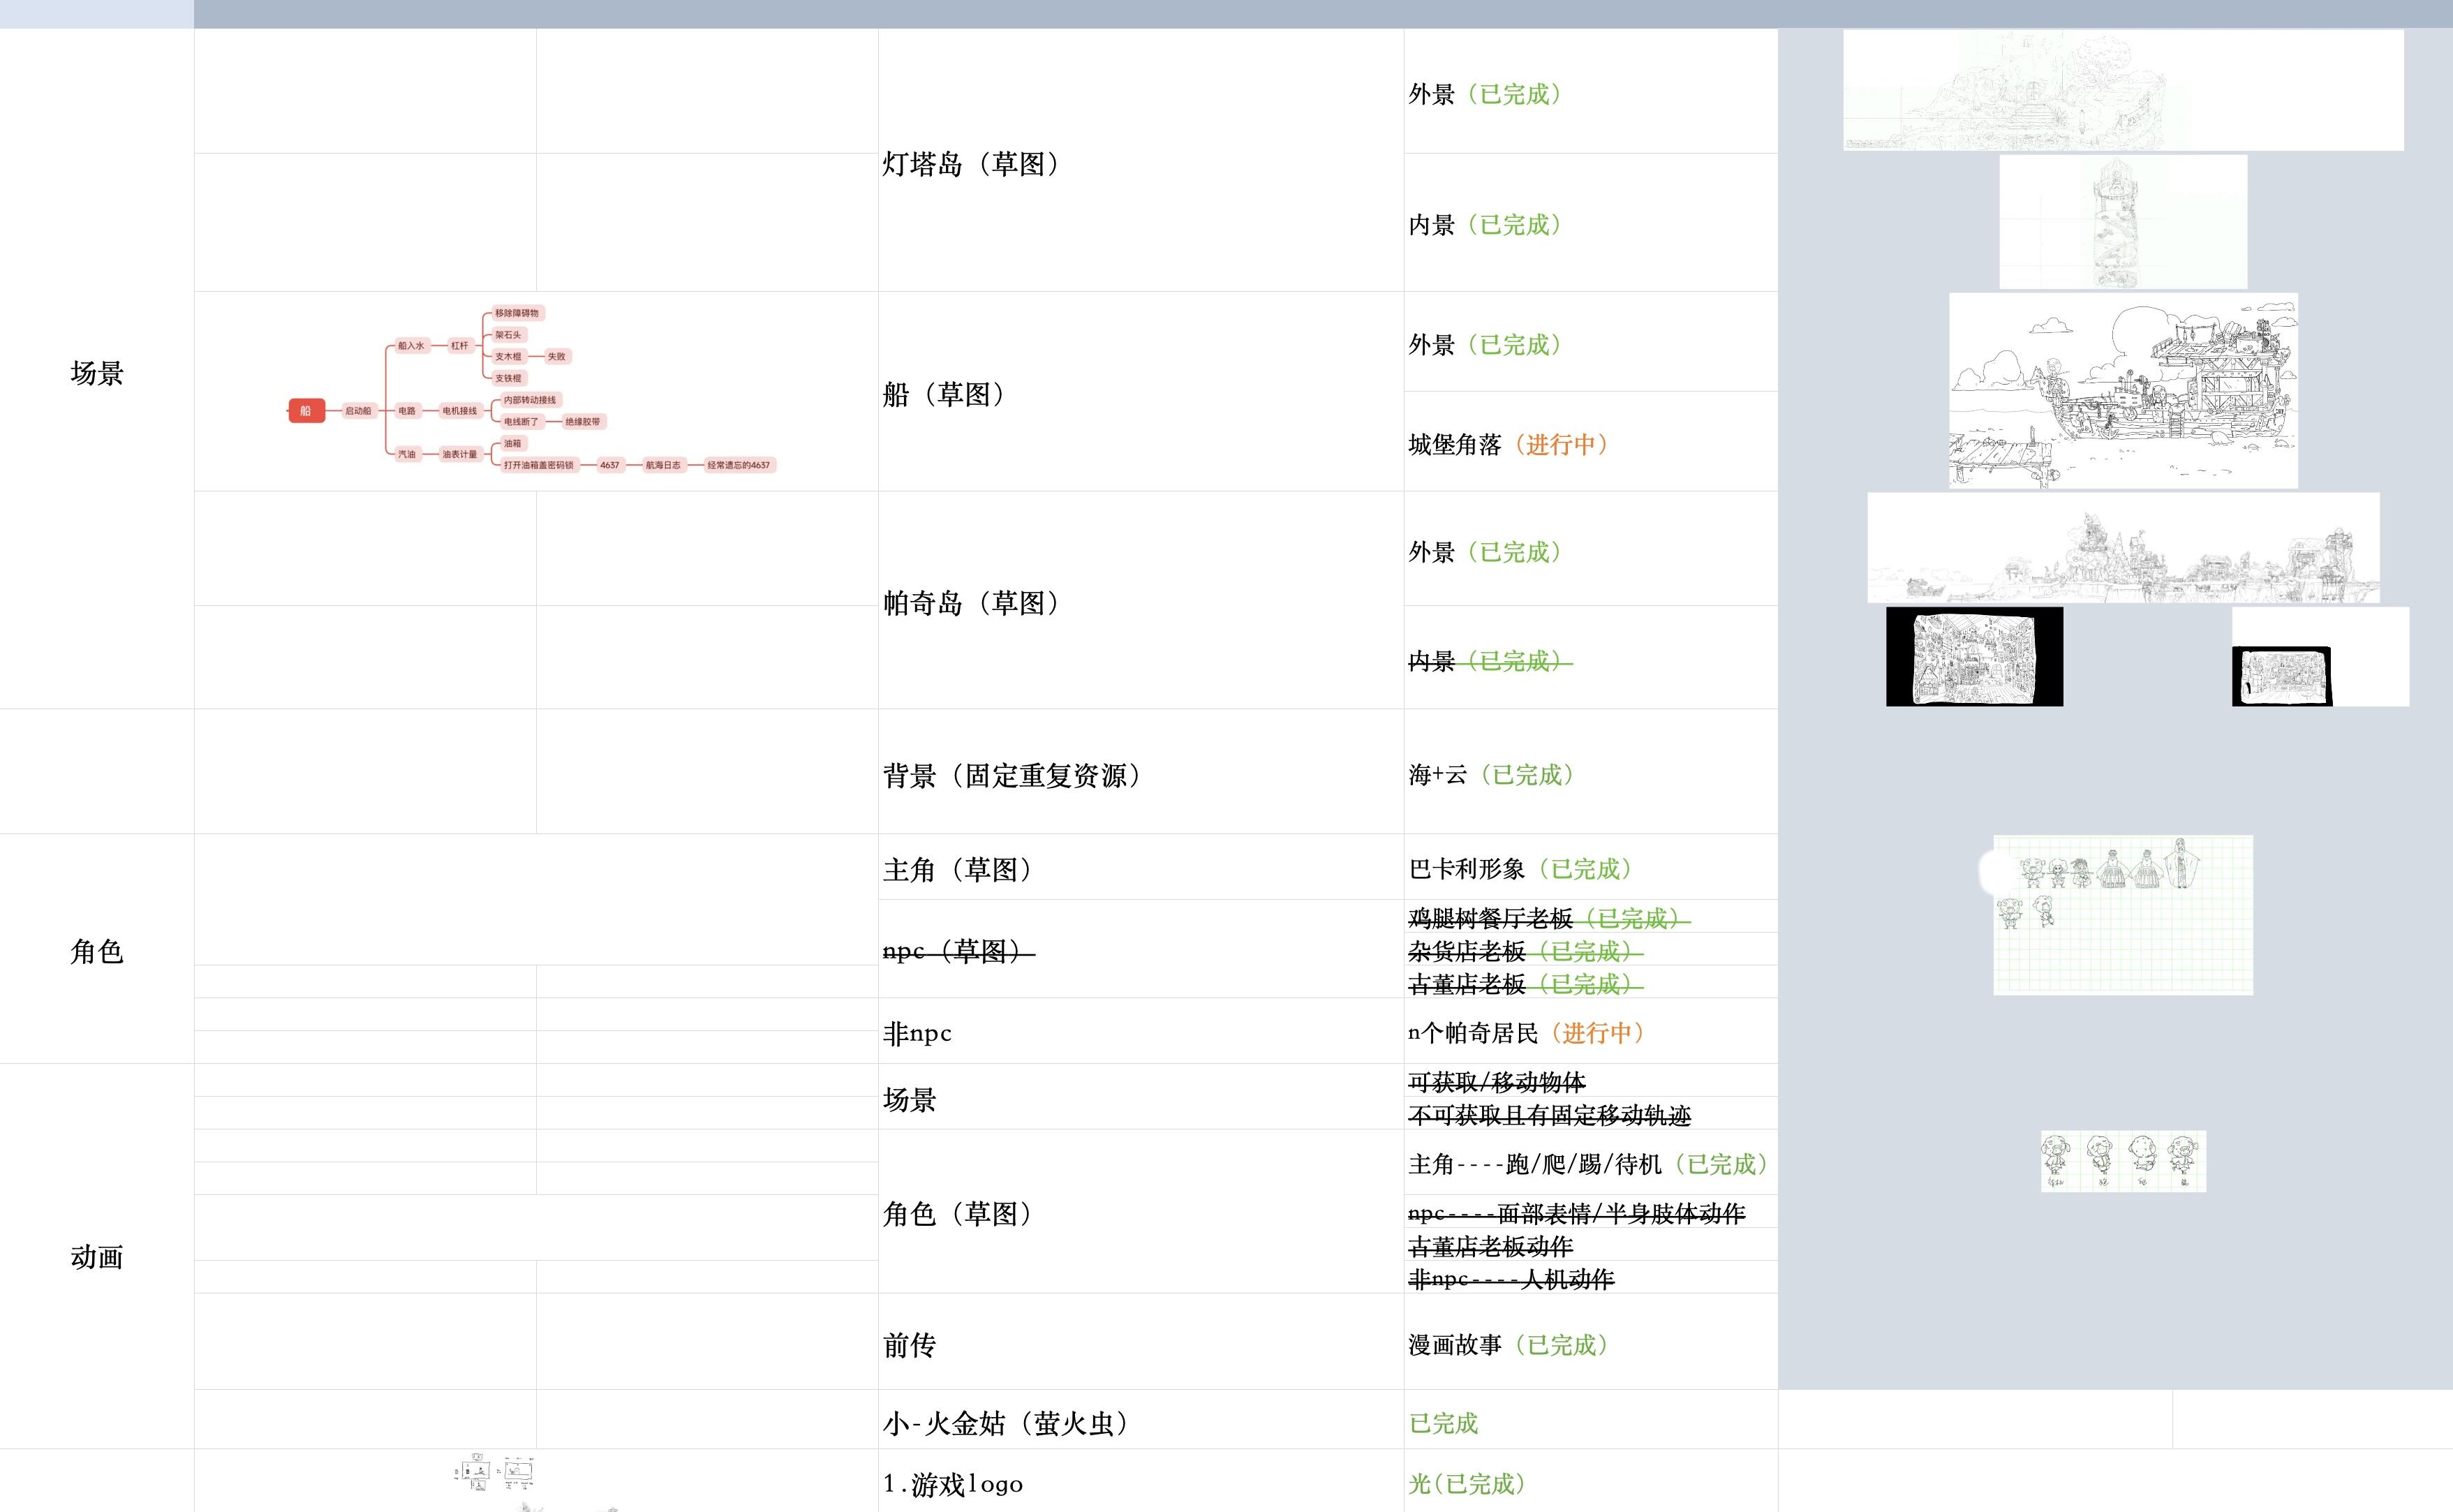2453x1512 pixels.
Task: Select the 背景（固定重复资源） cell
Action: pos(1141,772)
